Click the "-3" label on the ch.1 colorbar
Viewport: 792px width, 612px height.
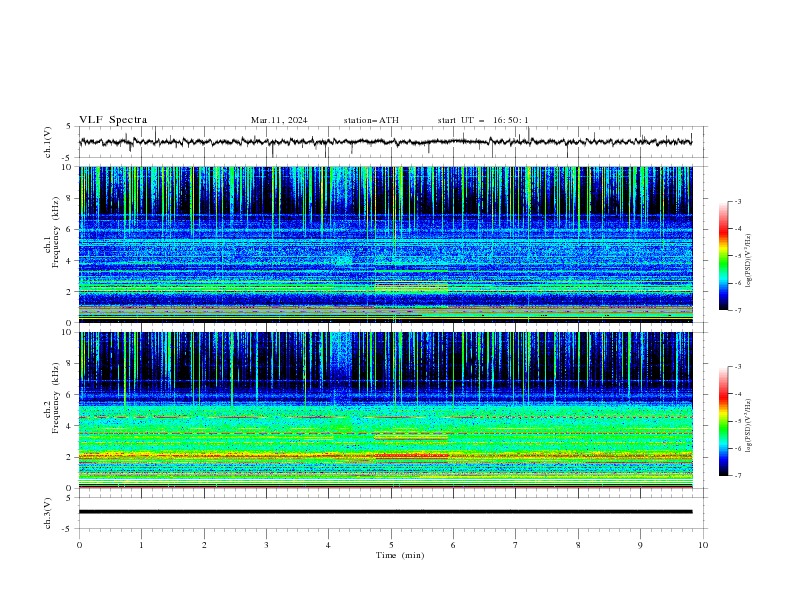[x=737, y=201]
